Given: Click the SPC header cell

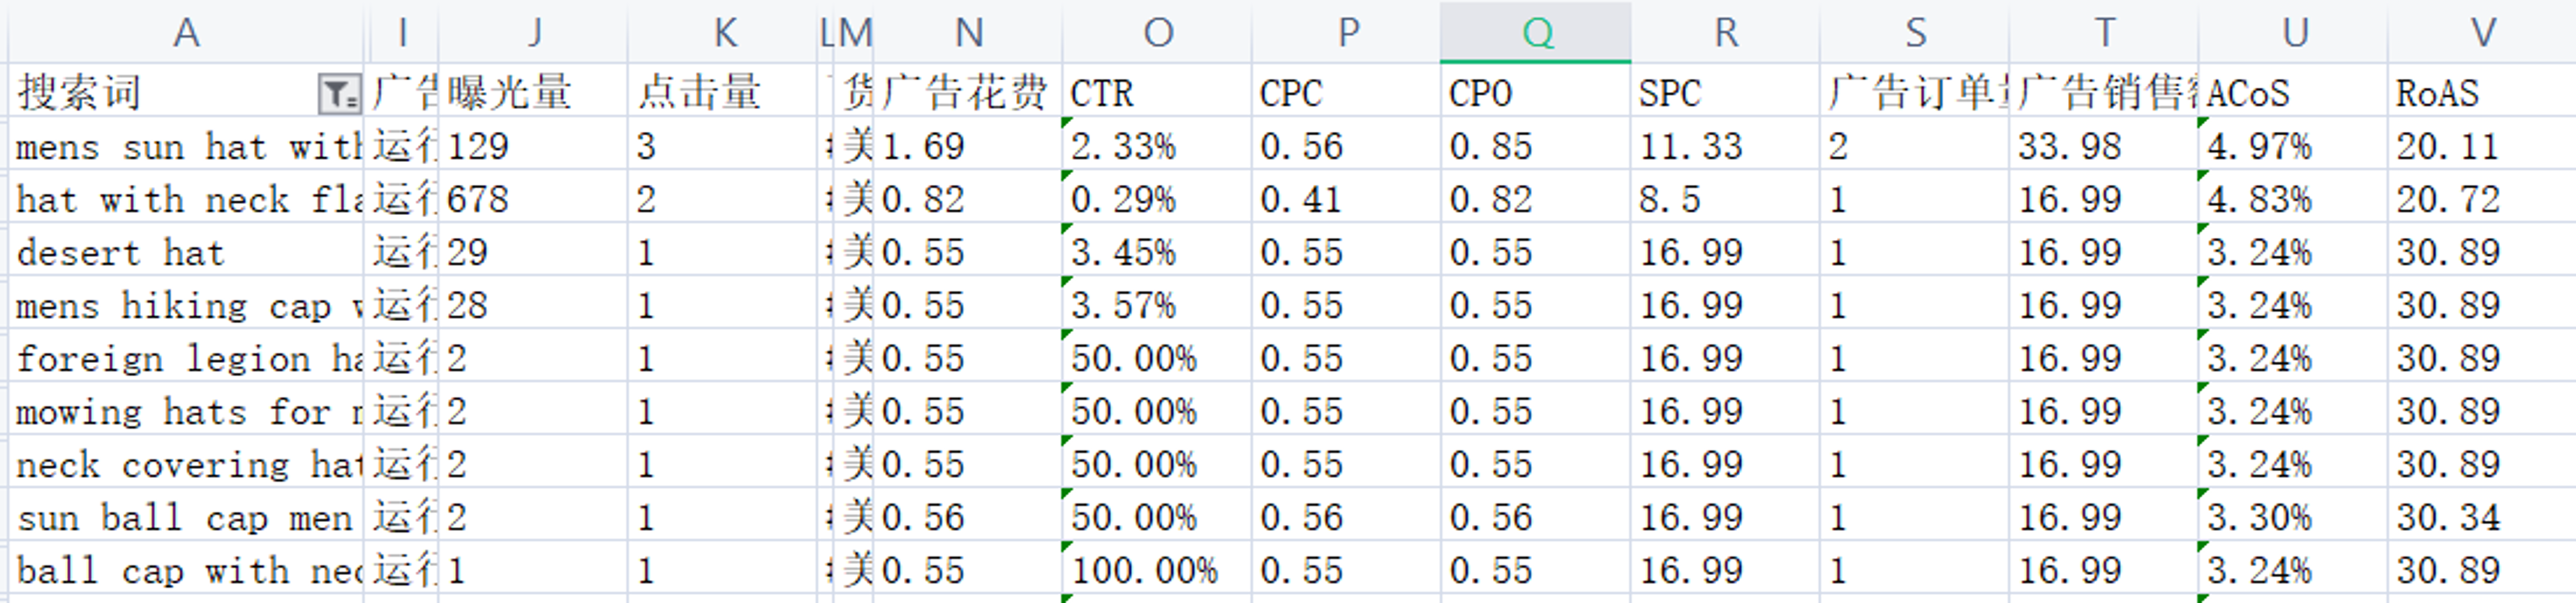Looking at the screenshot, I should pyautogui.click(x=1725, y=93).
